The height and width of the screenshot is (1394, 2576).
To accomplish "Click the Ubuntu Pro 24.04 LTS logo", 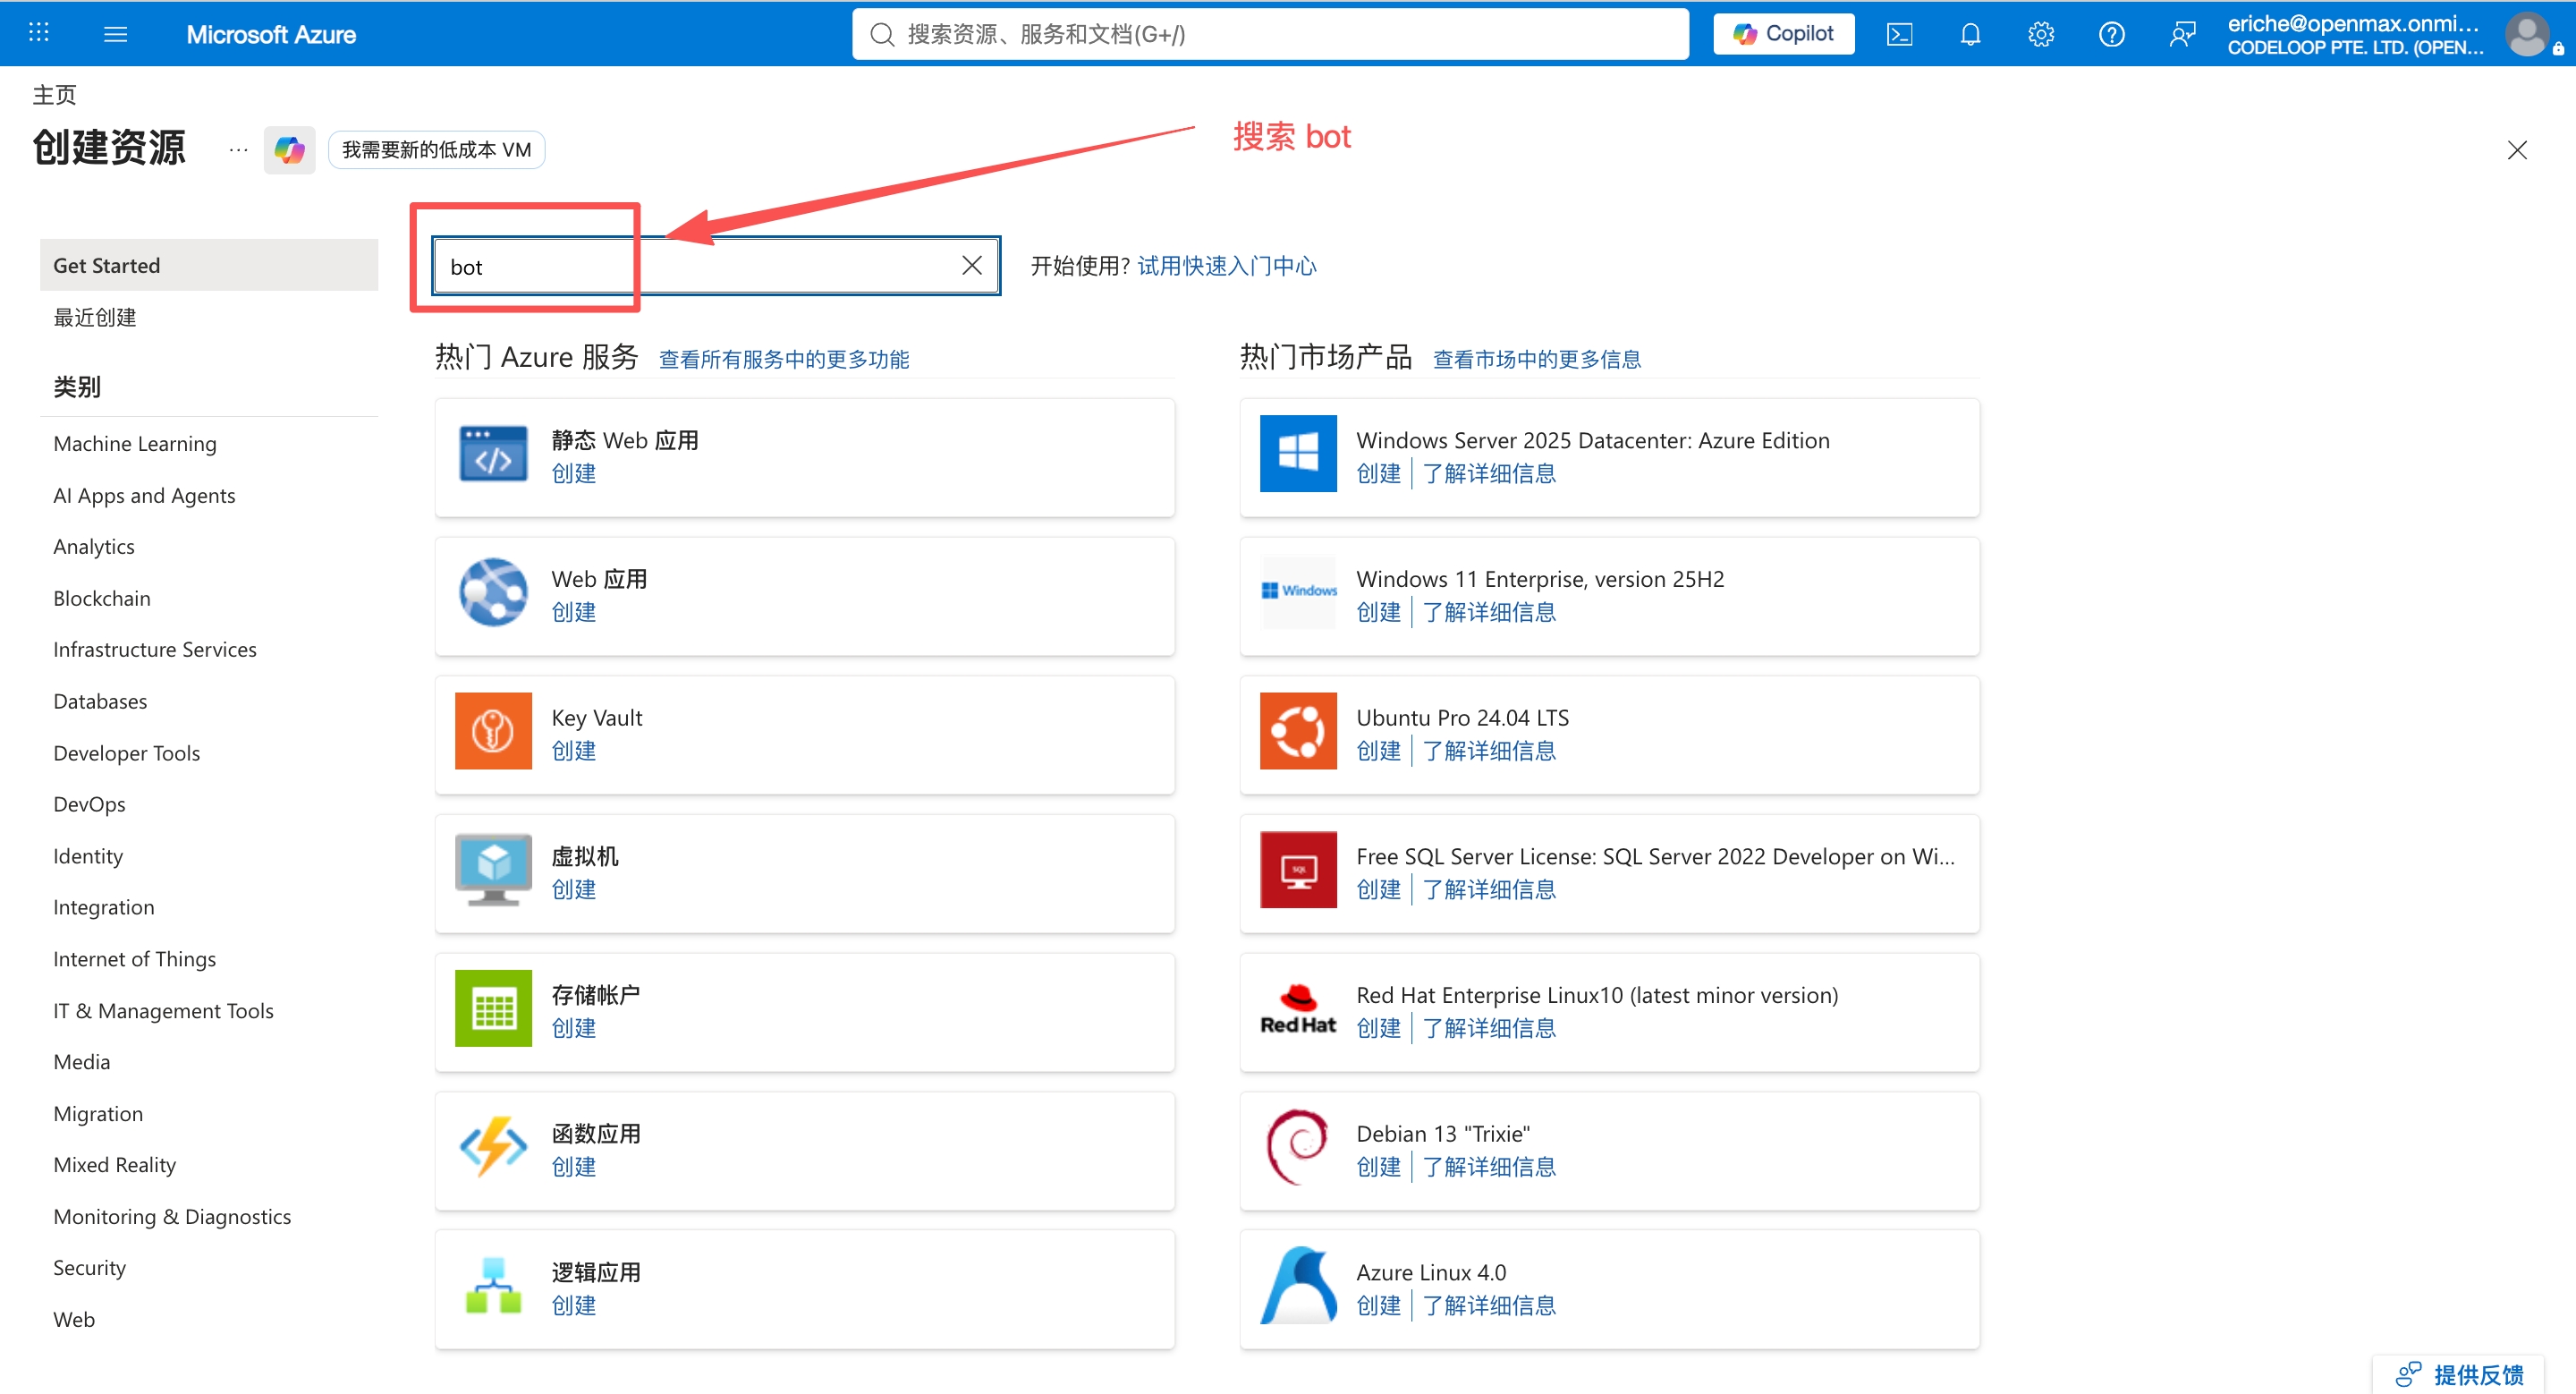I will coord(1298,731).
